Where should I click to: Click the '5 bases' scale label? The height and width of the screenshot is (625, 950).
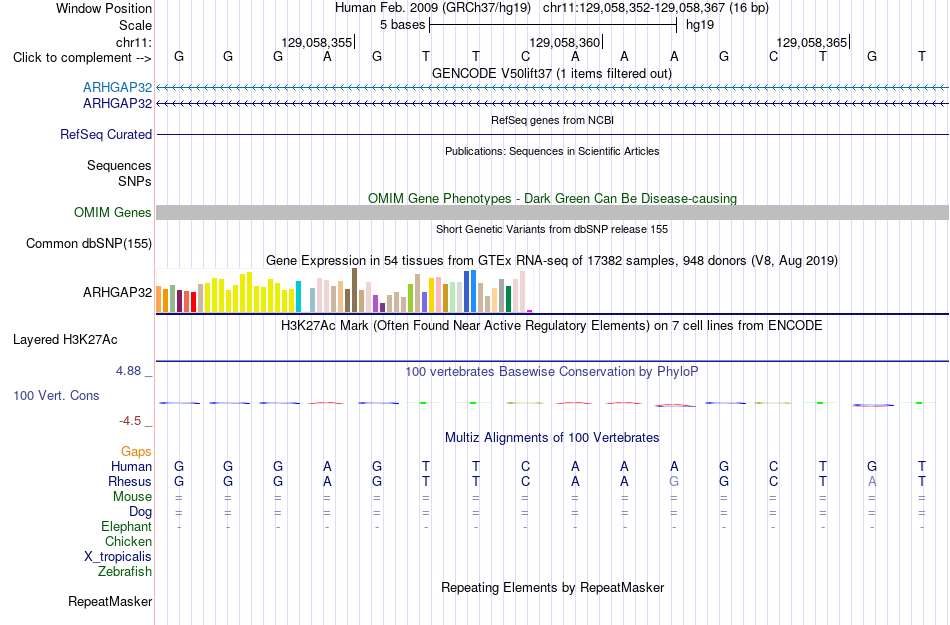pyautogui.click(x=403, y=25)
